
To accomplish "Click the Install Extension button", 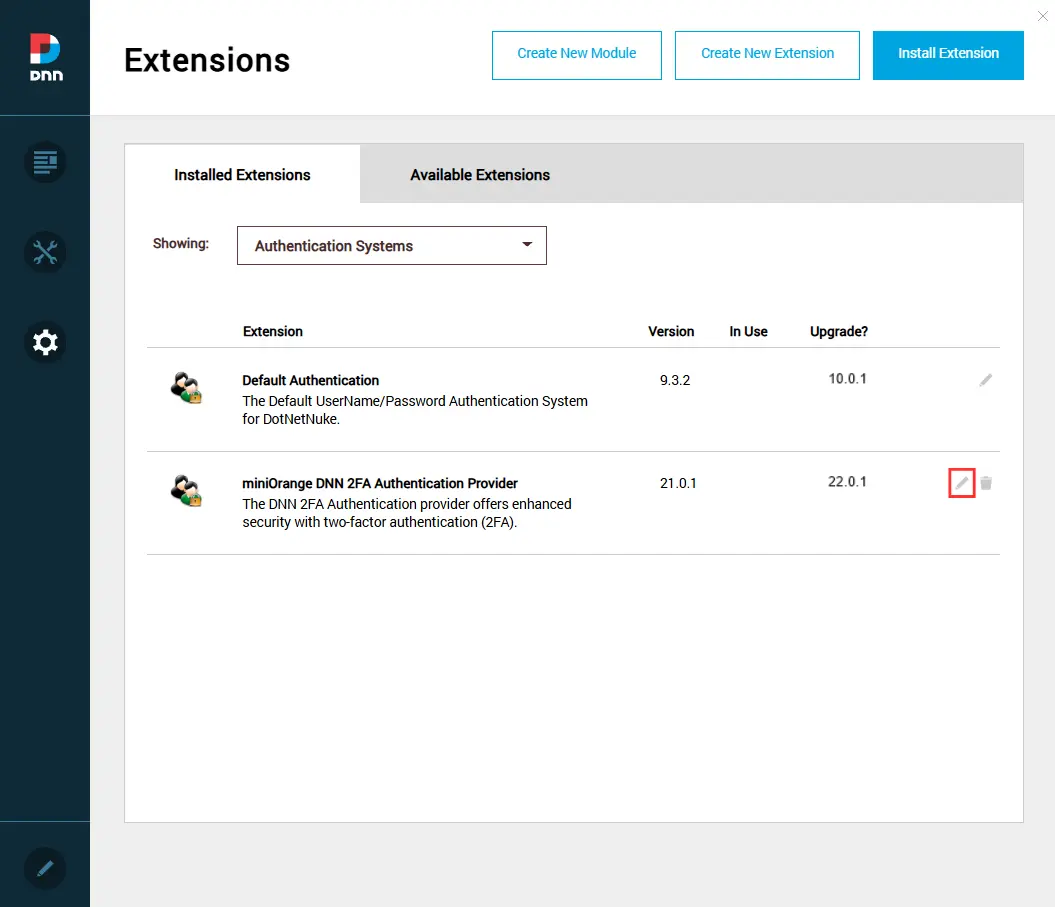I will pos(948,55).
